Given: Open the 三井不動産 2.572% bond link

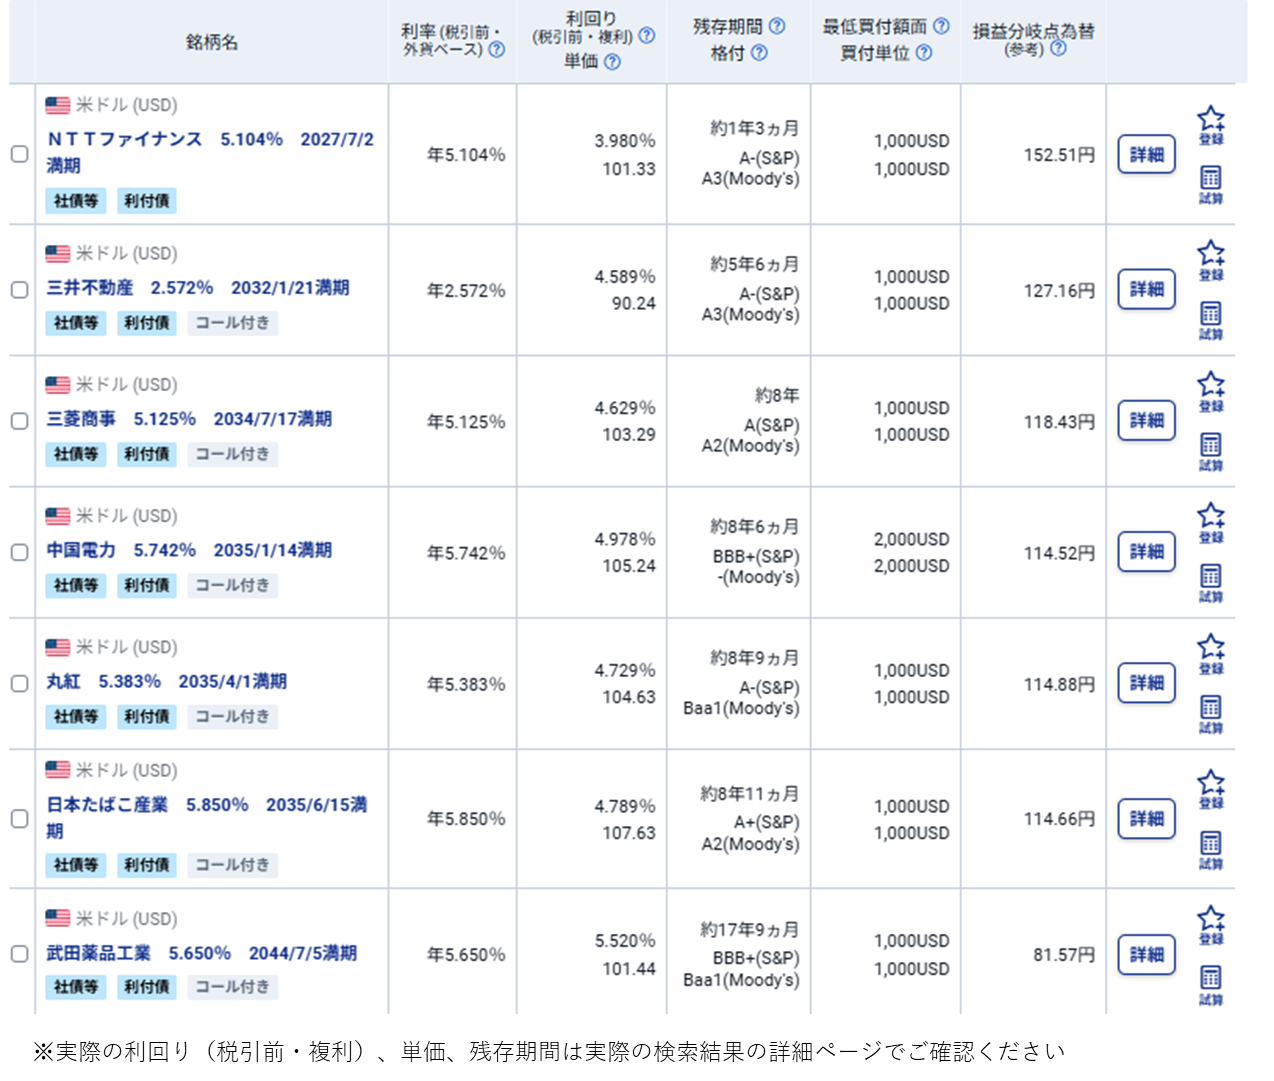Looking at the screenshot, I should (x=198, y=288).
